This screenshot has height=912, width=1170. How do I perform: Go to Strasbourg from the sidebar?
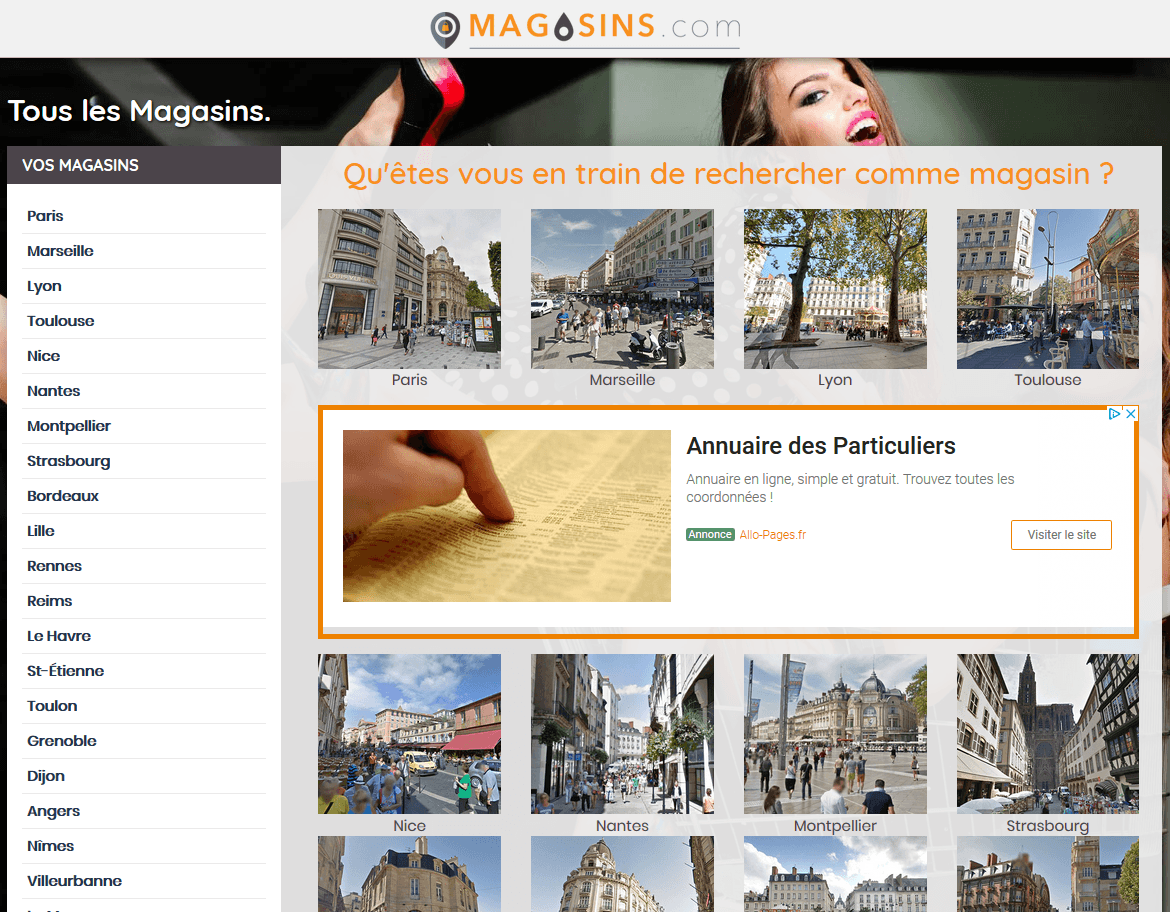pyautogui.click(x=69, y=461)
